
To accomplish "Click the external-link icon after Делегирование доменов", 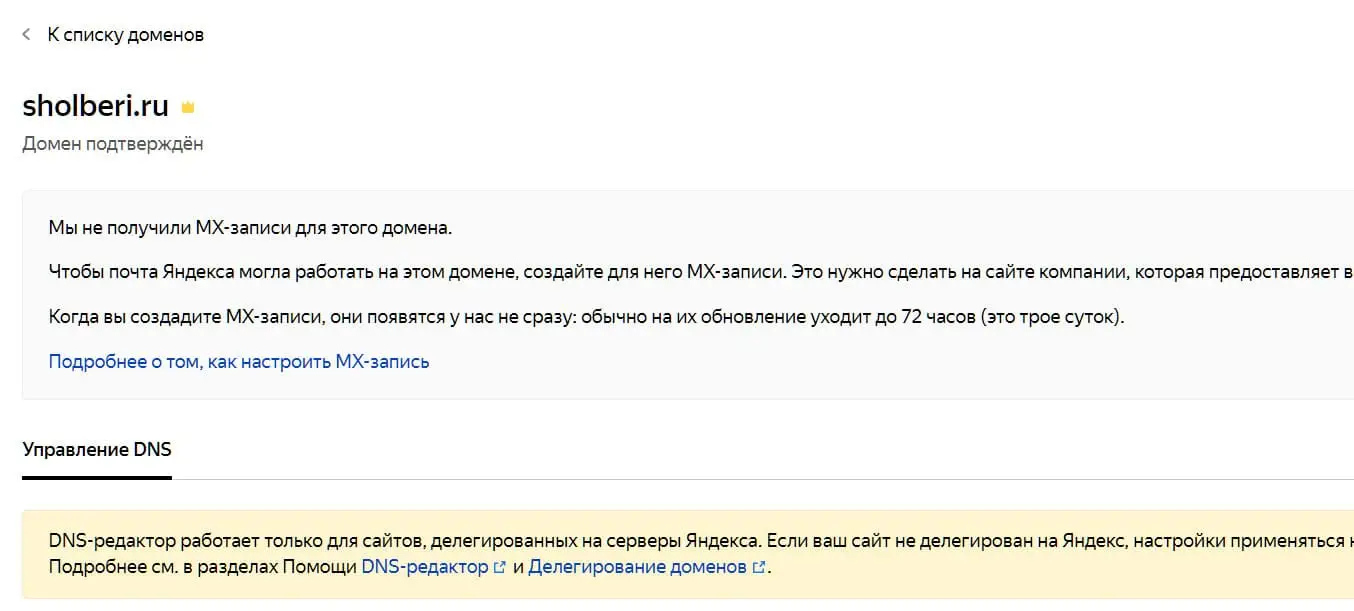I will [758, 568].
